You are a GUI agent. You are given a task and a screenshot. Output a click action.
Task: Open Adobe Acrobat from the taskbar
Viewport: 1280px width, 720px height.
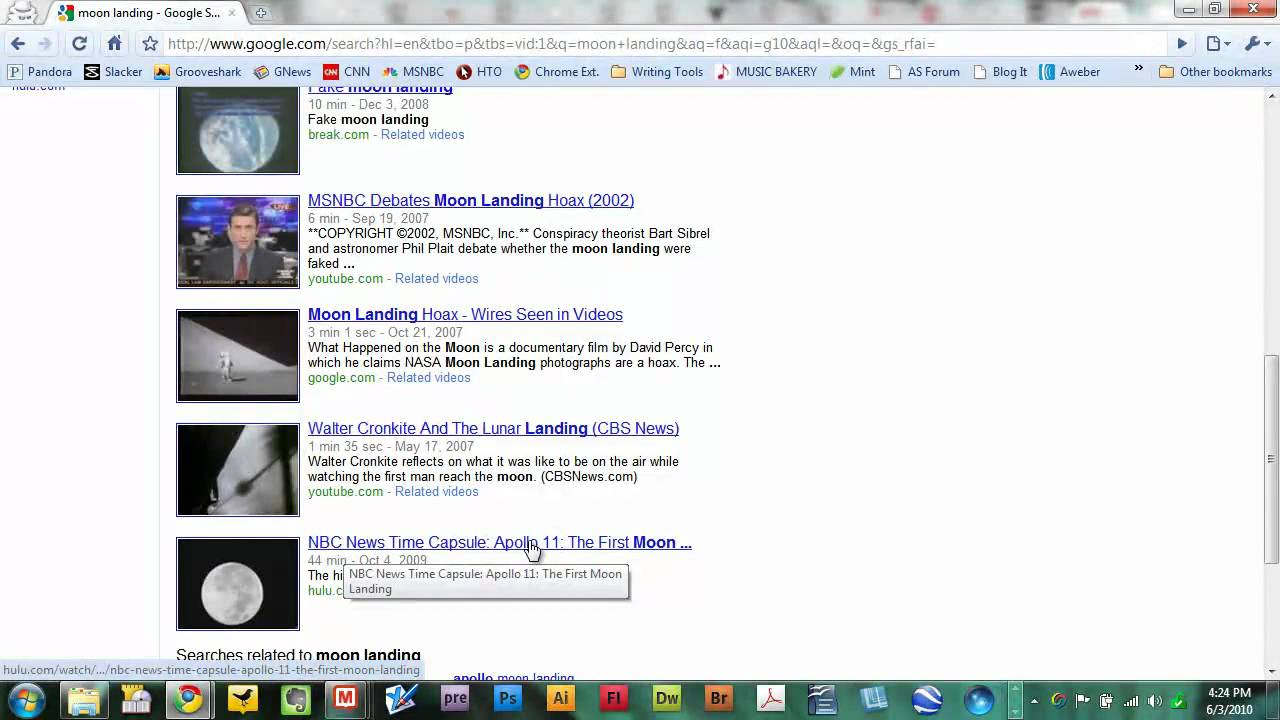[772, 699]
